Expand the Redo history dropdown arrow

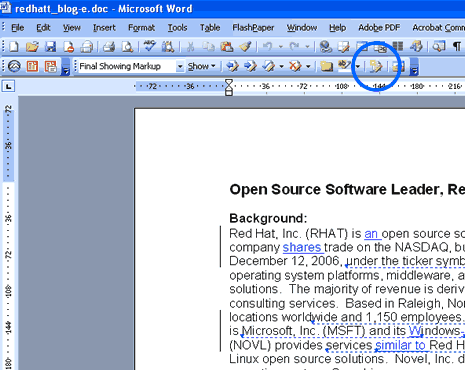click(x=307, y=47)
